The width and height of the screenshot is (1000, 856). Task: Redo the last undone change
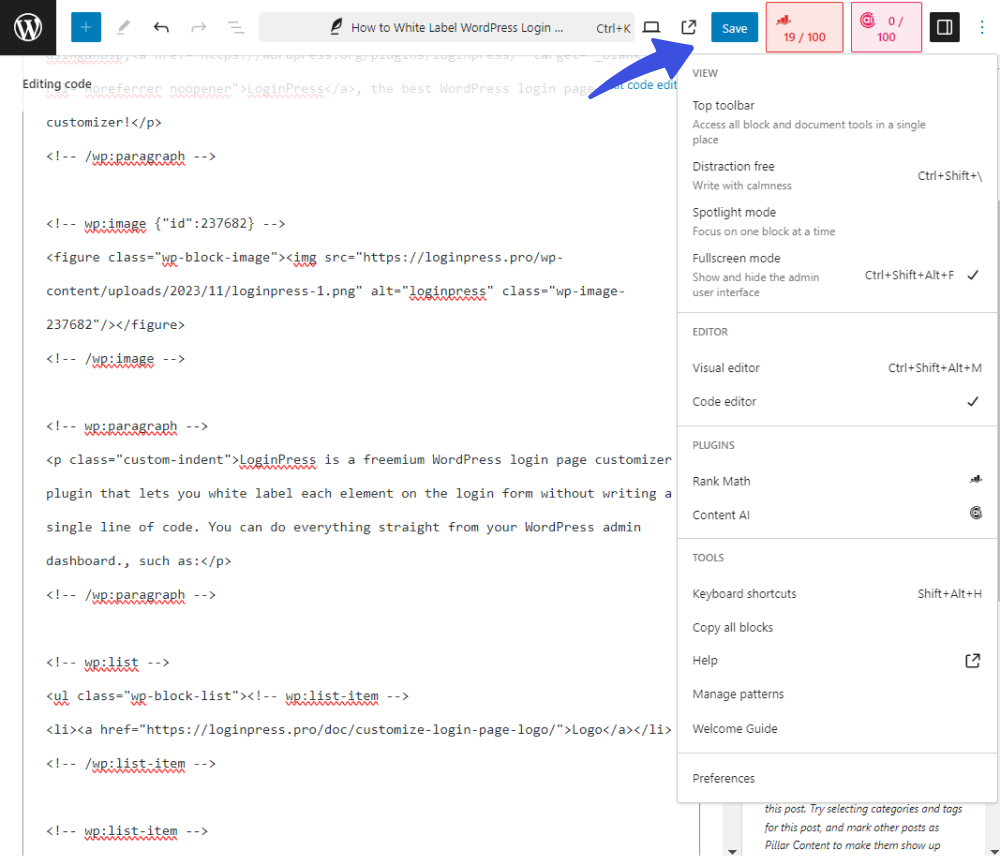coord(199,27)
